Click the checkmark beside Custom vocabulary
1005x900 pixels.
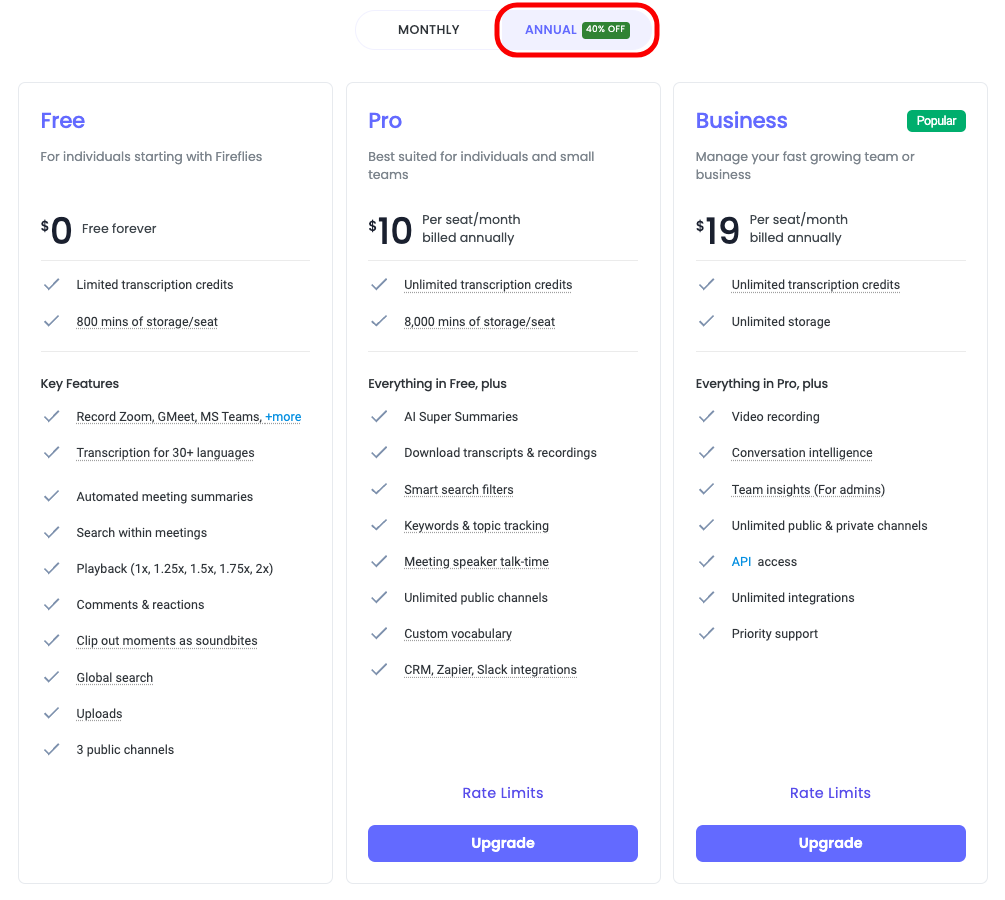pos(379,634)
